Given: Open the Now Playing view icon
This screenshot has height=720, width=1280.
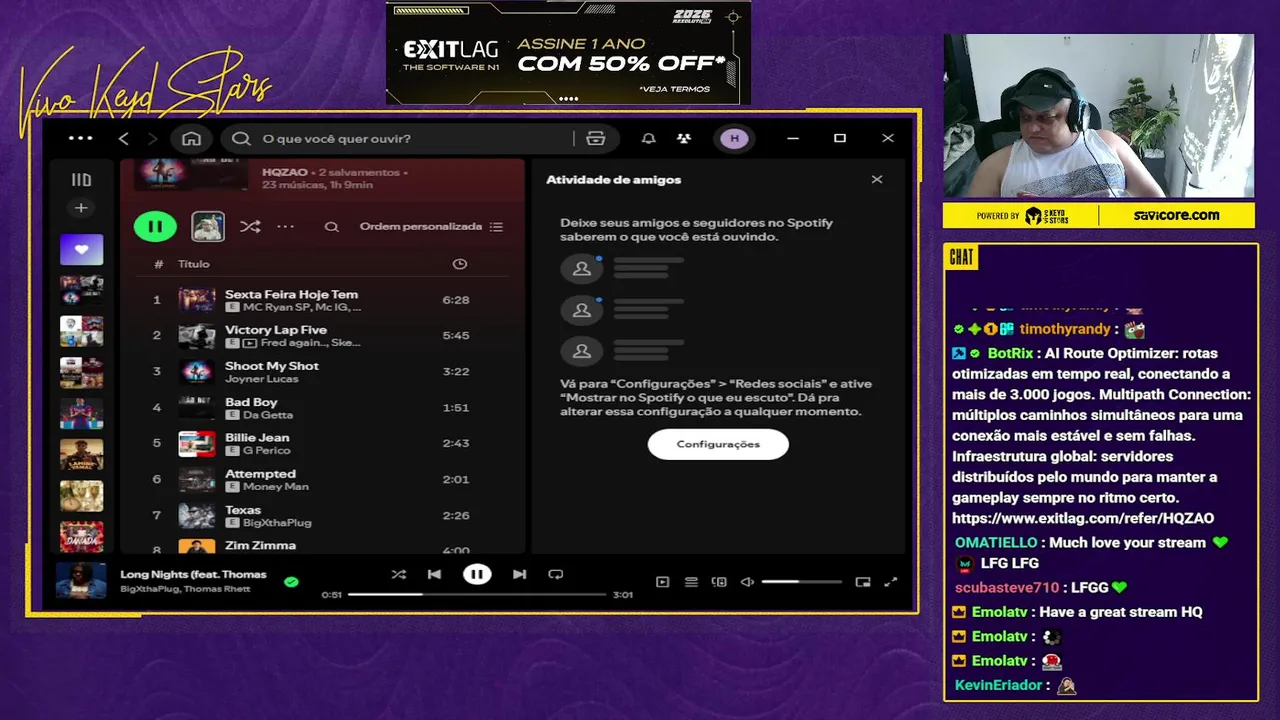Looking at the screenshot, I should click(662, 582).
